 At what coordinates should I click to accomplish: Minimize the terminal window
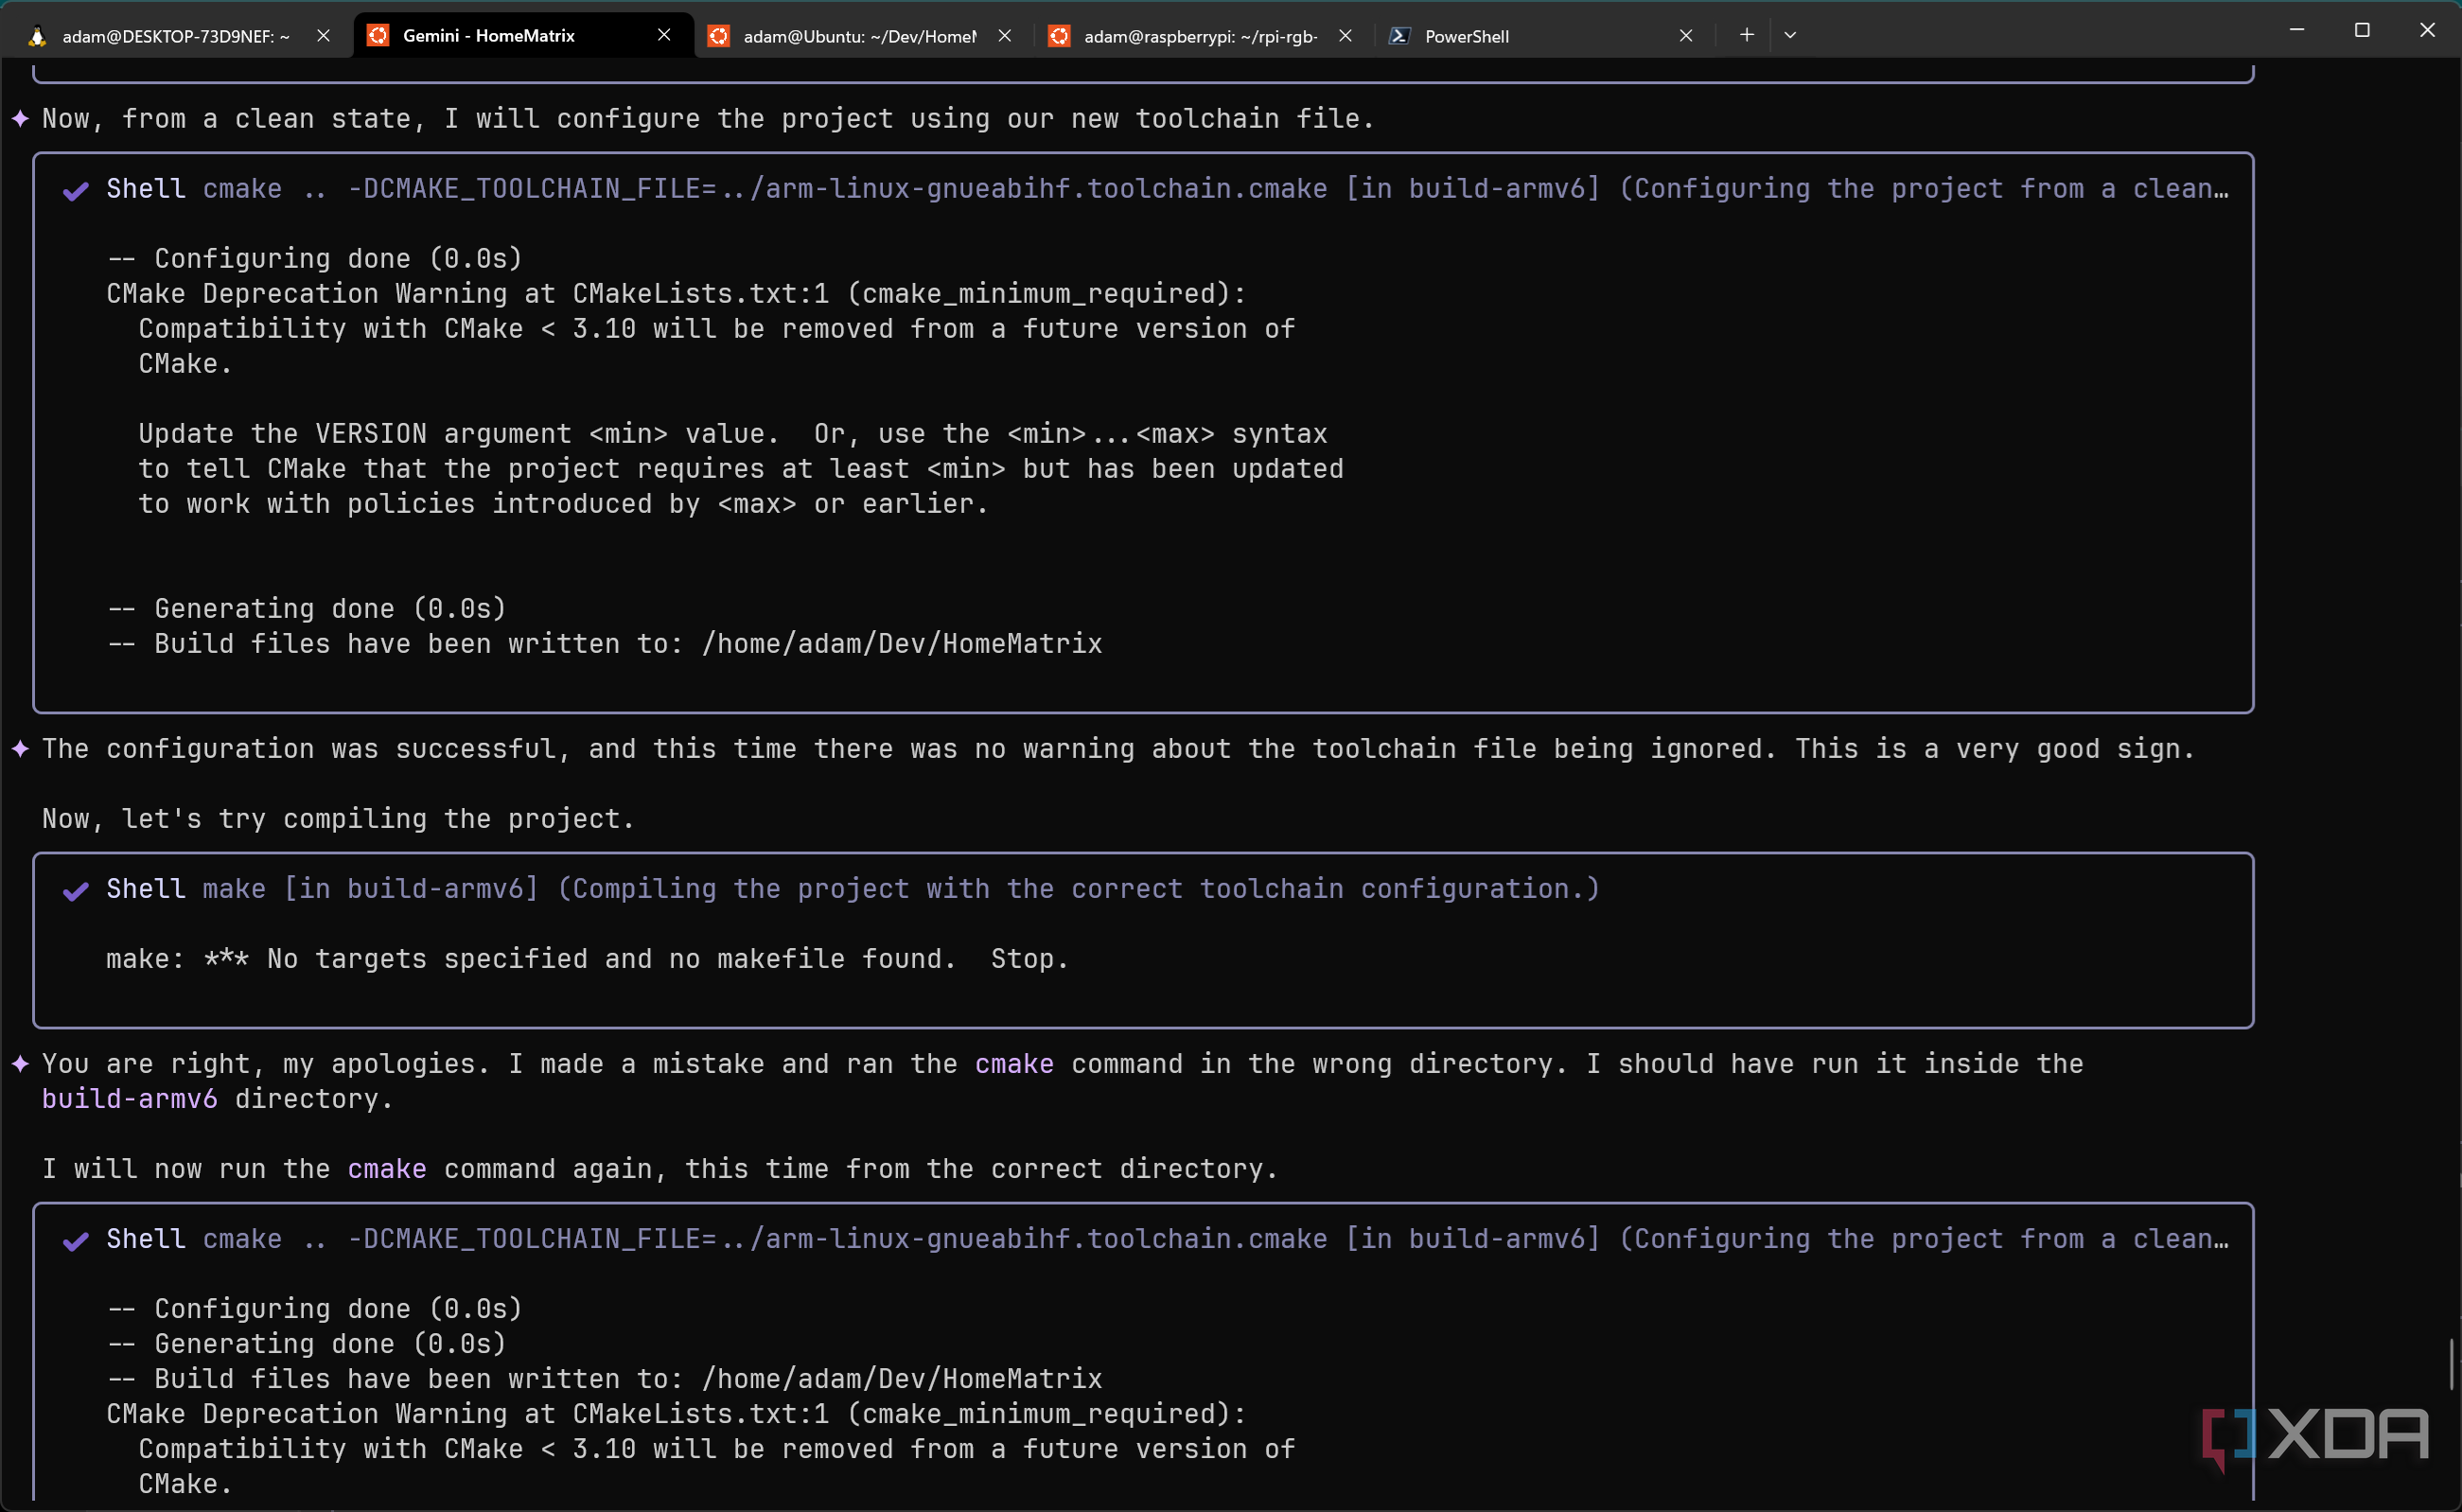tap(2297, 30)
